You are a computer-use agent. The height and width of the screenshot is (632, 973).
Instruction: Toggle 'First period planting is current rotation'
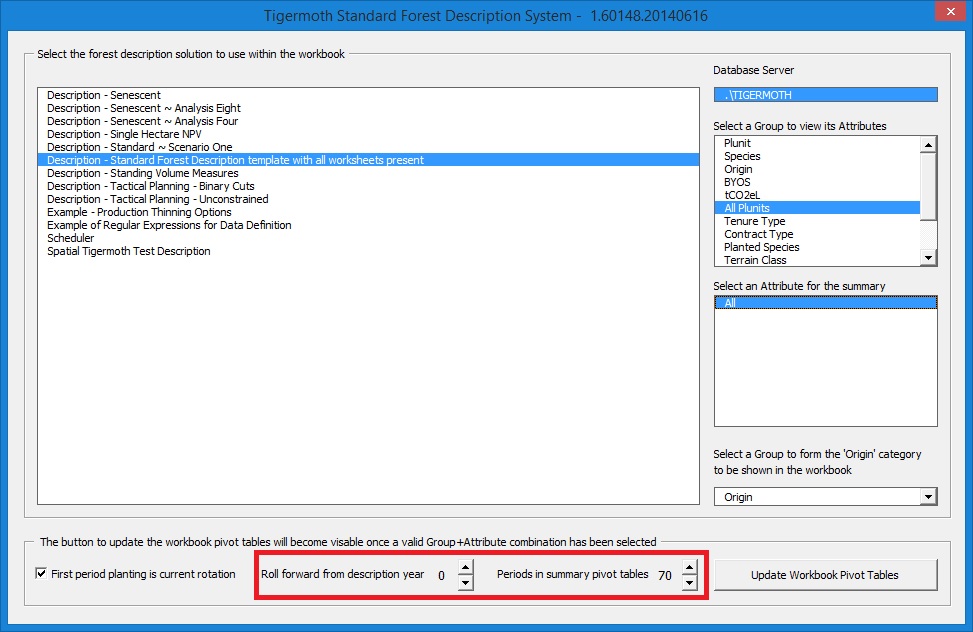click(x=41, y=574)
